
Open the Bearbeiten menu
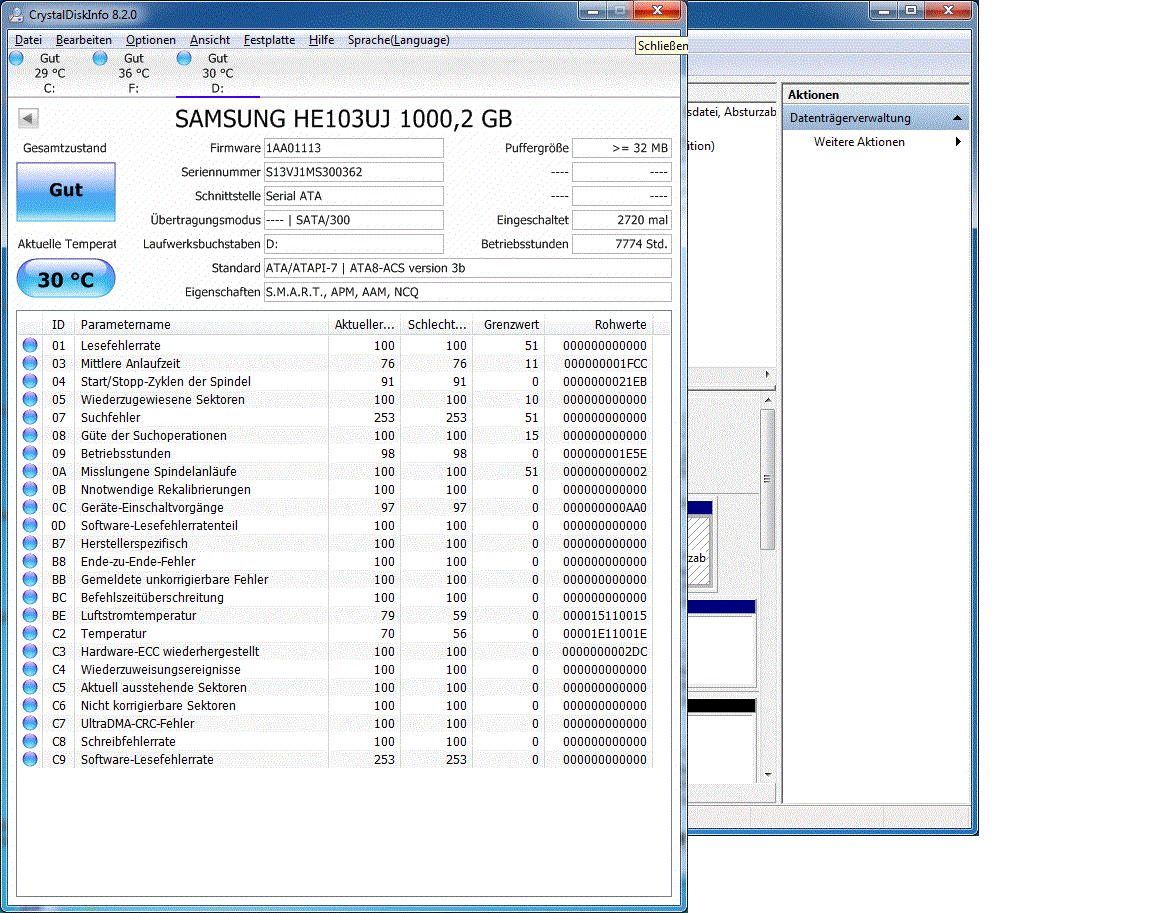[x=84, y=40]
